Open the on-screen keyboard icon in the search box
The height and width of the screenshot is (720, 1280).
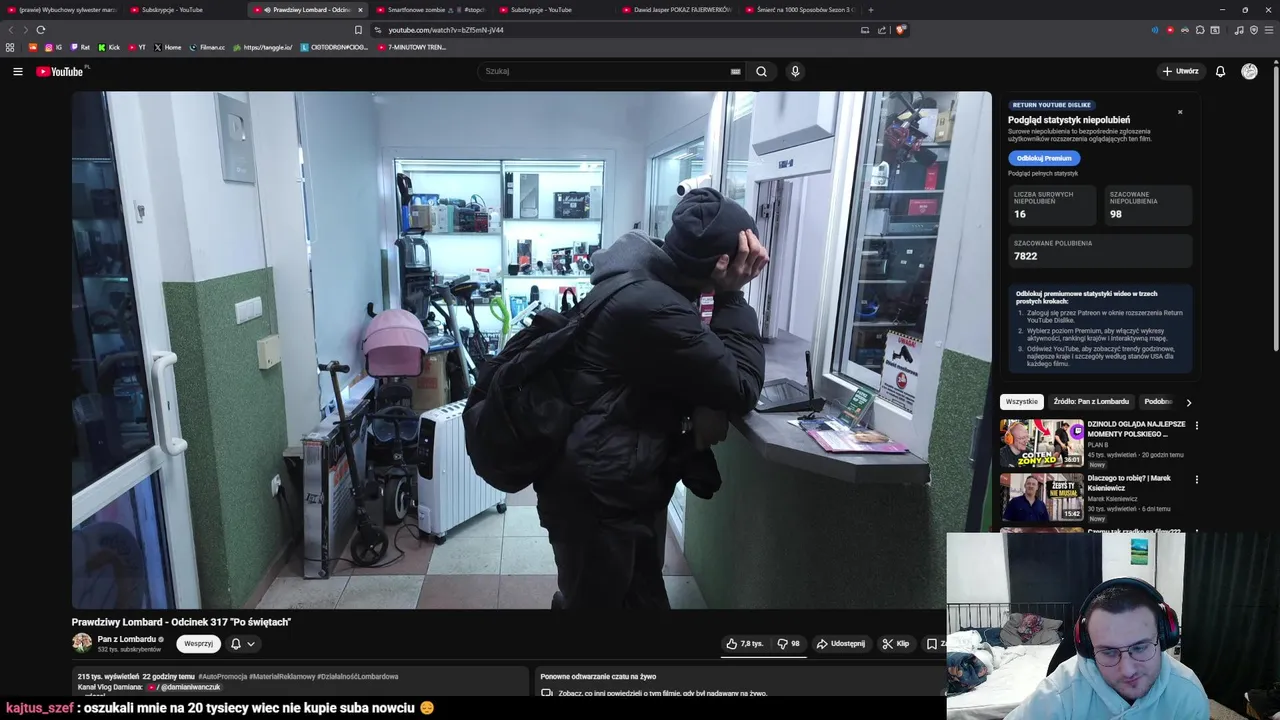pyautogui.click(x=735, y=71)
